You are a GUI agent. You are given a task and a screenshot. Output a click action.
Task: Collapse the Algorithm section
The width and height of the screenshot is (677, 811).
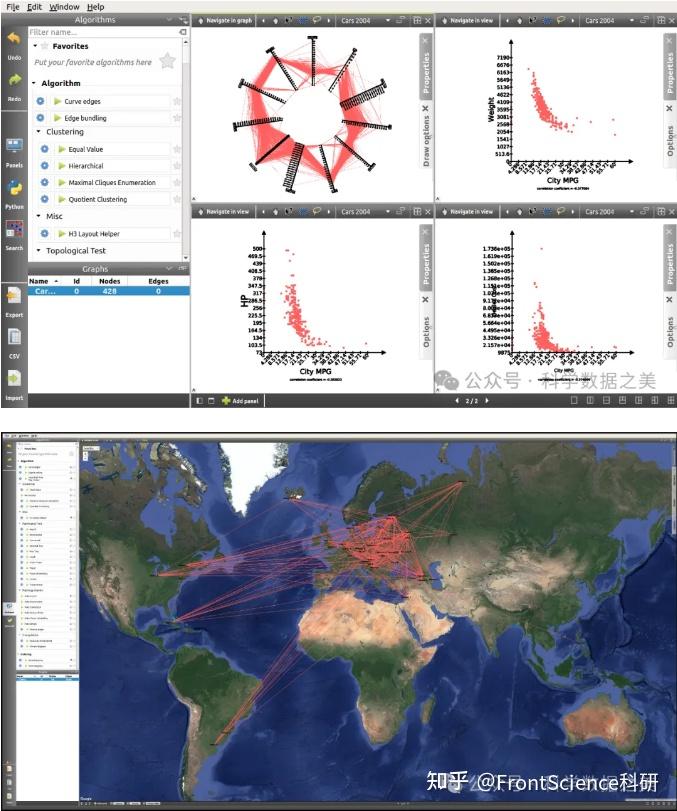coord(34,83)
